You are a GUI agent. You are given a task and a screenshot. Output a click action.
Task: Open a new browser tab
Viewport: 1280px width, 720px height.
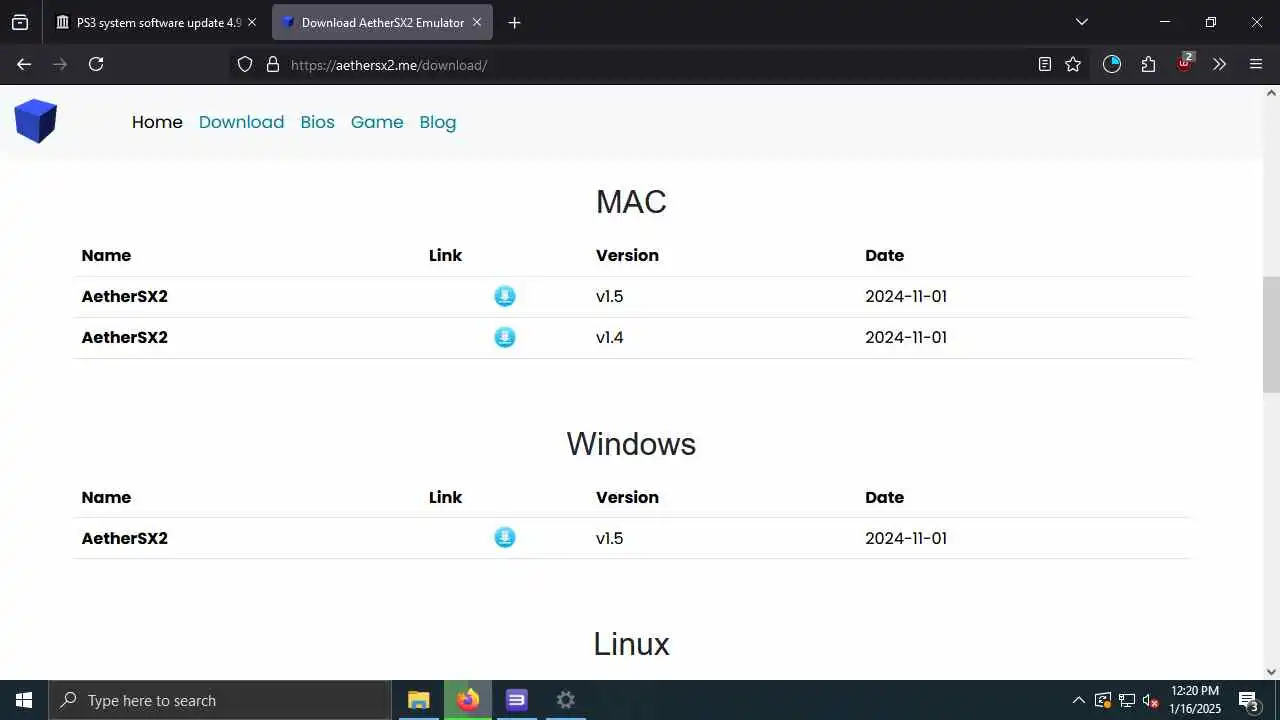pos(514,22)
